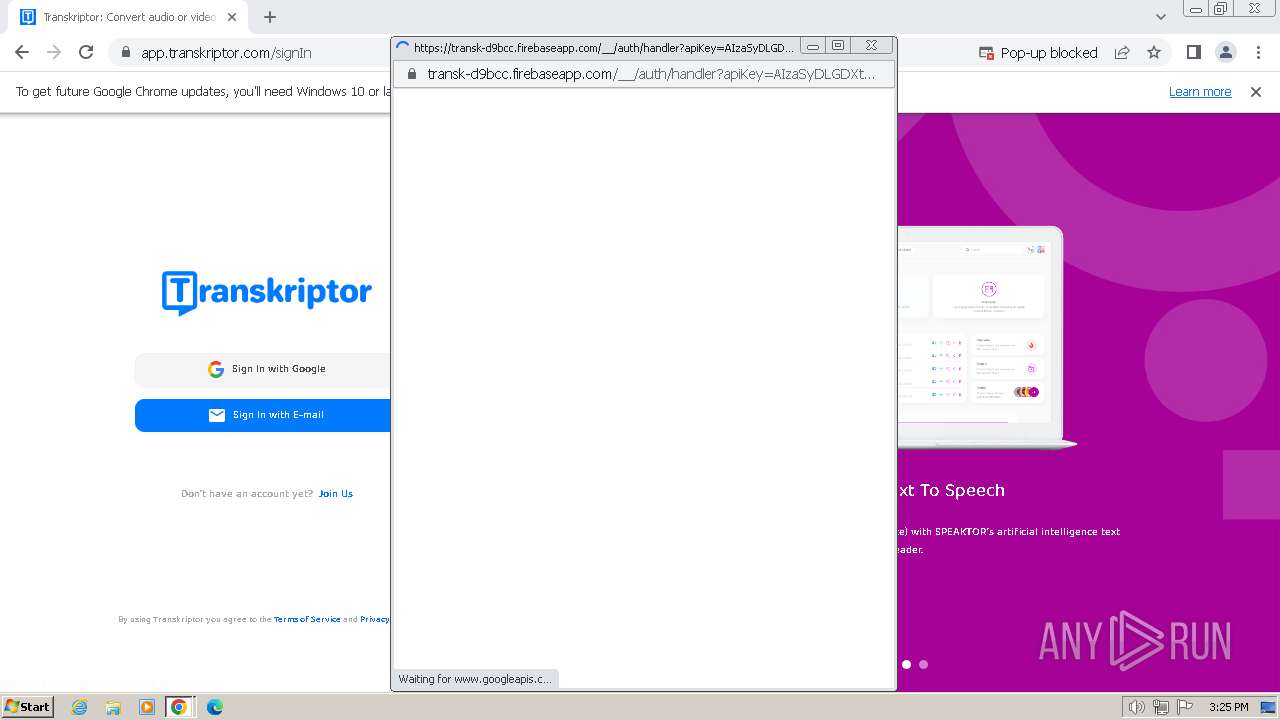Select second carousel dot indicator
The width and height of the screenshot is (1280, 720).
click(907, 664)
